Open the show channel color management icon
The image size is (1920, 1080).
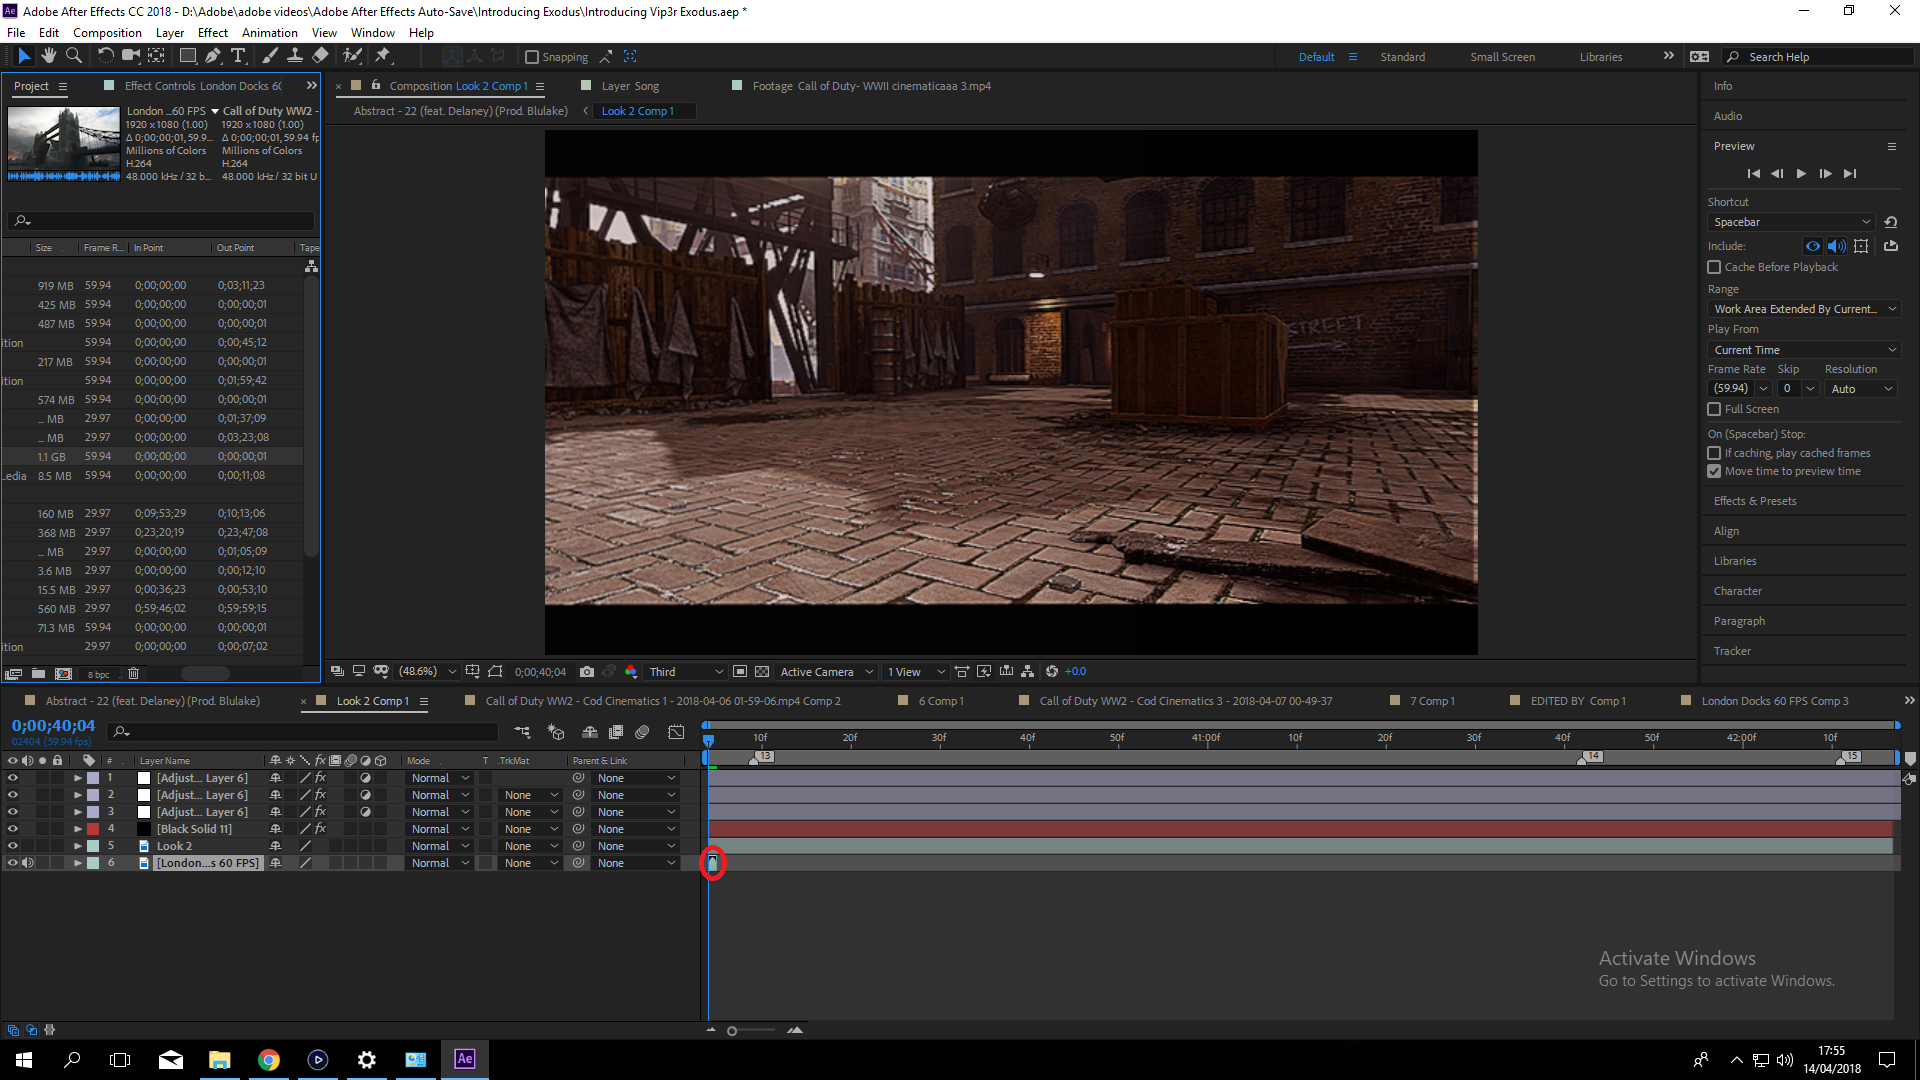631,672
